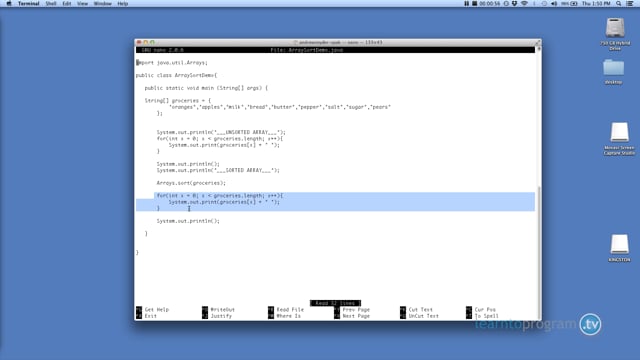640x360 pixels.
Task: Open the Window menu
Action: (x=102, y=4)
